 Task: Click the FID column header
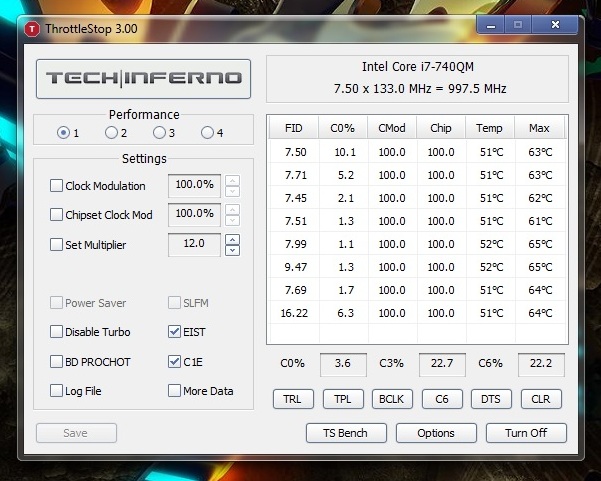point(294,128)
